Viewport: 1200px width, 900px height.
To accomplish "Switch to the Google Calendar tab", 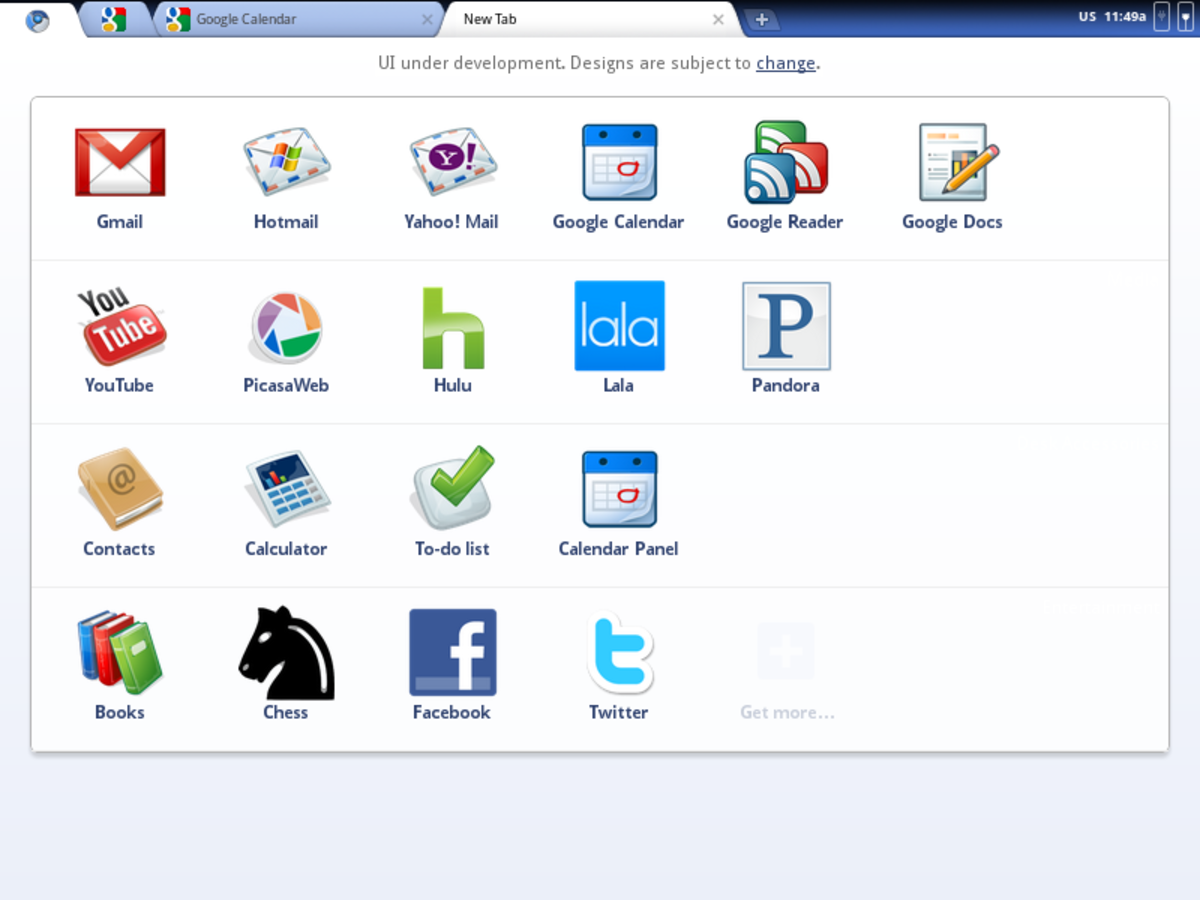I will [x=297, y=19].
